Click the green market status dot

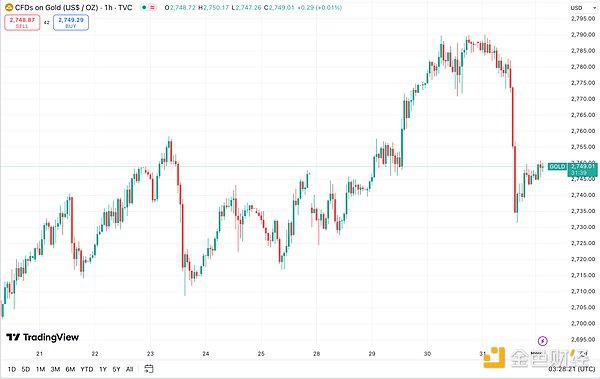coord(144,7)
